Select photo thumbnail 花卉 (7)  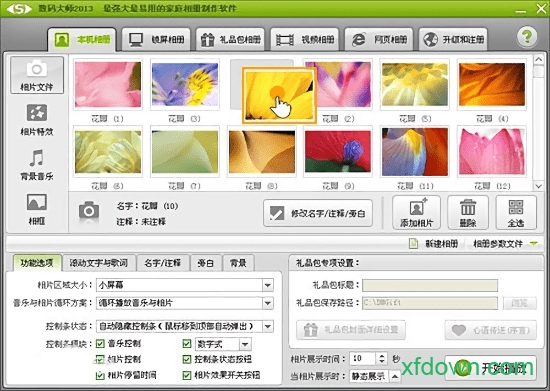click(x=185, y=151)
